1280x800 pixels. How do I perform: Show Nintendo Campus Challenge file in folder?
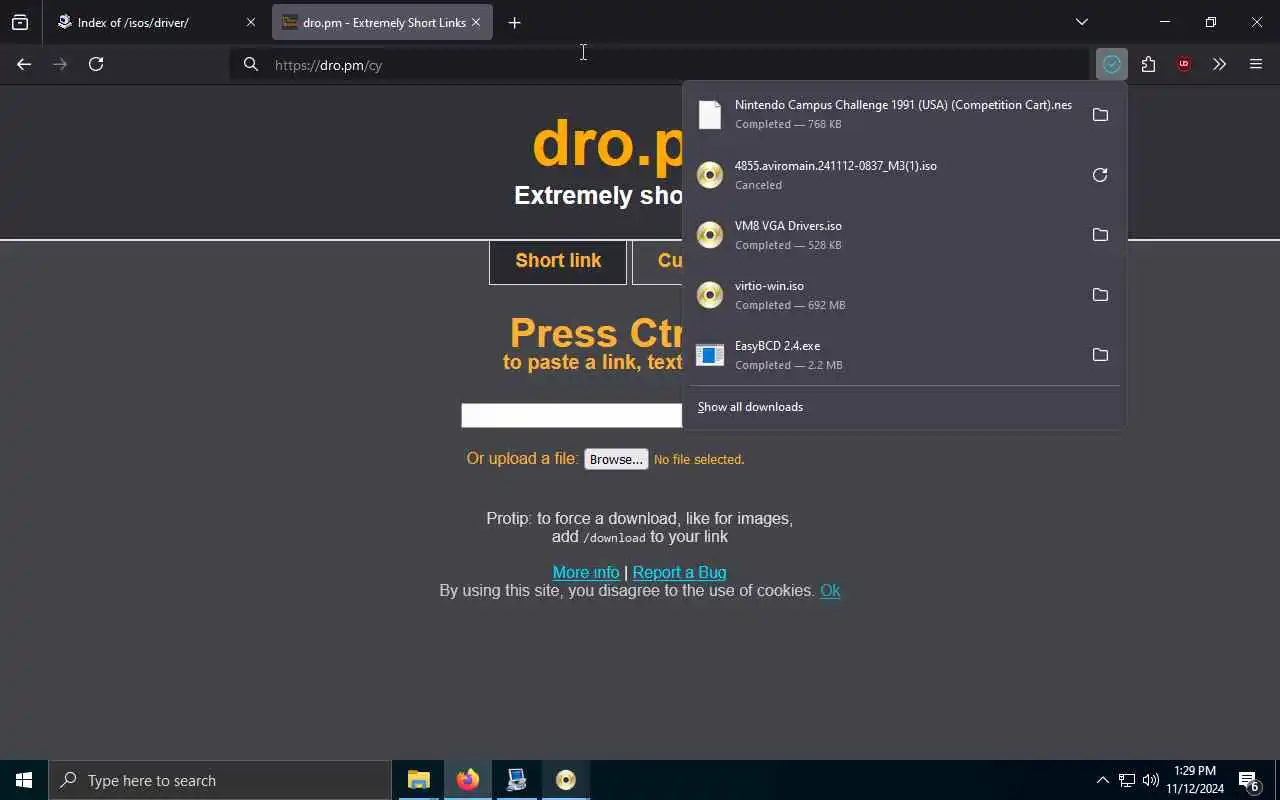(x=1100, y=115)
